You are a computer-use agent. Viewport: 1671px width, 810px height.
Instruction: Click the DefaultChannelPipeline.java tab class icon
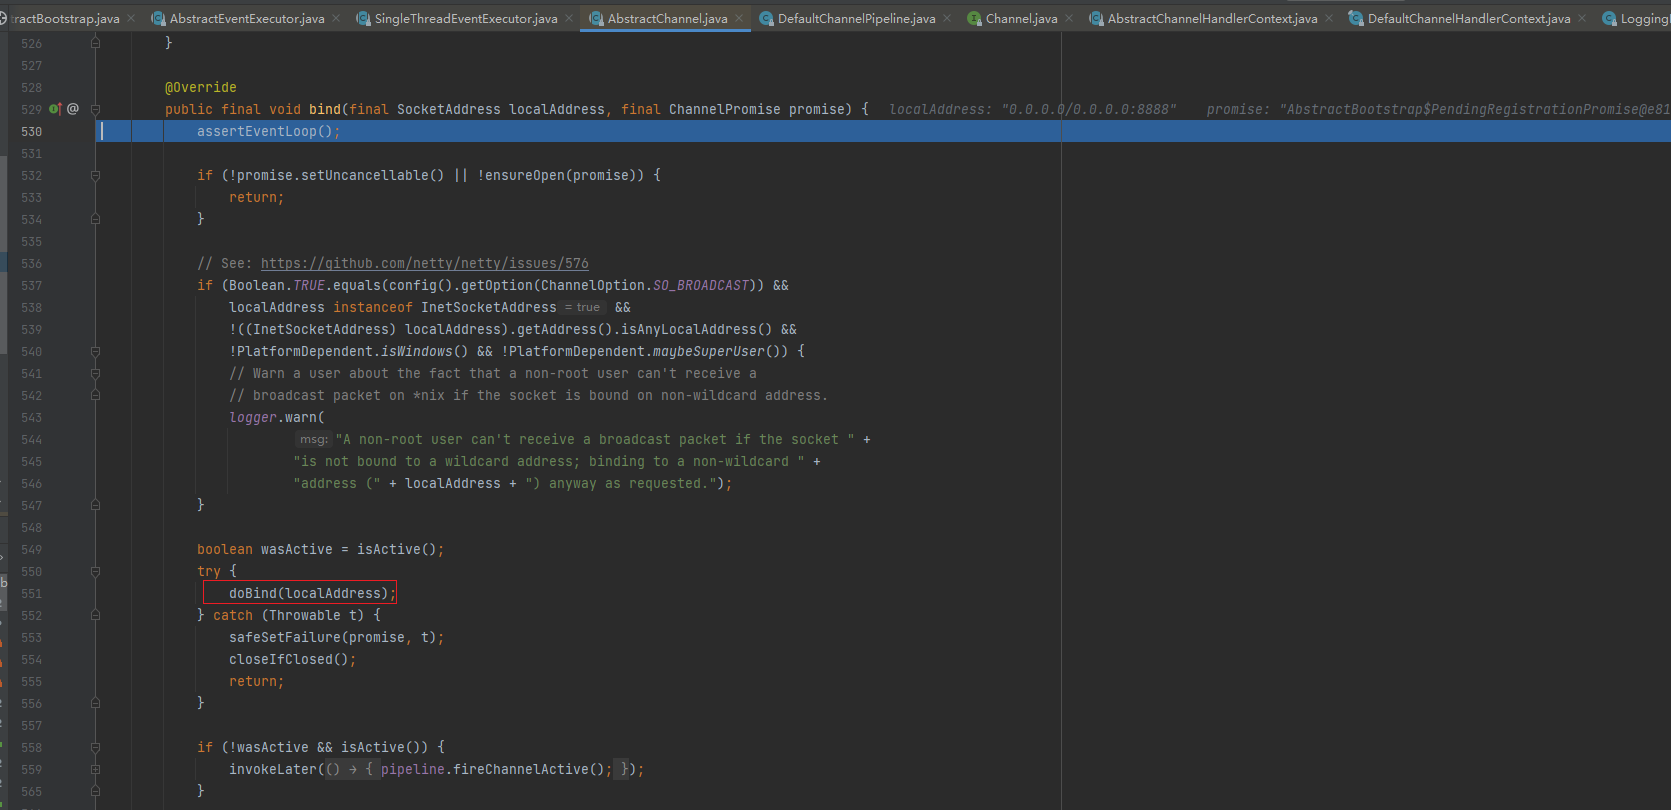tap(767, 19)
